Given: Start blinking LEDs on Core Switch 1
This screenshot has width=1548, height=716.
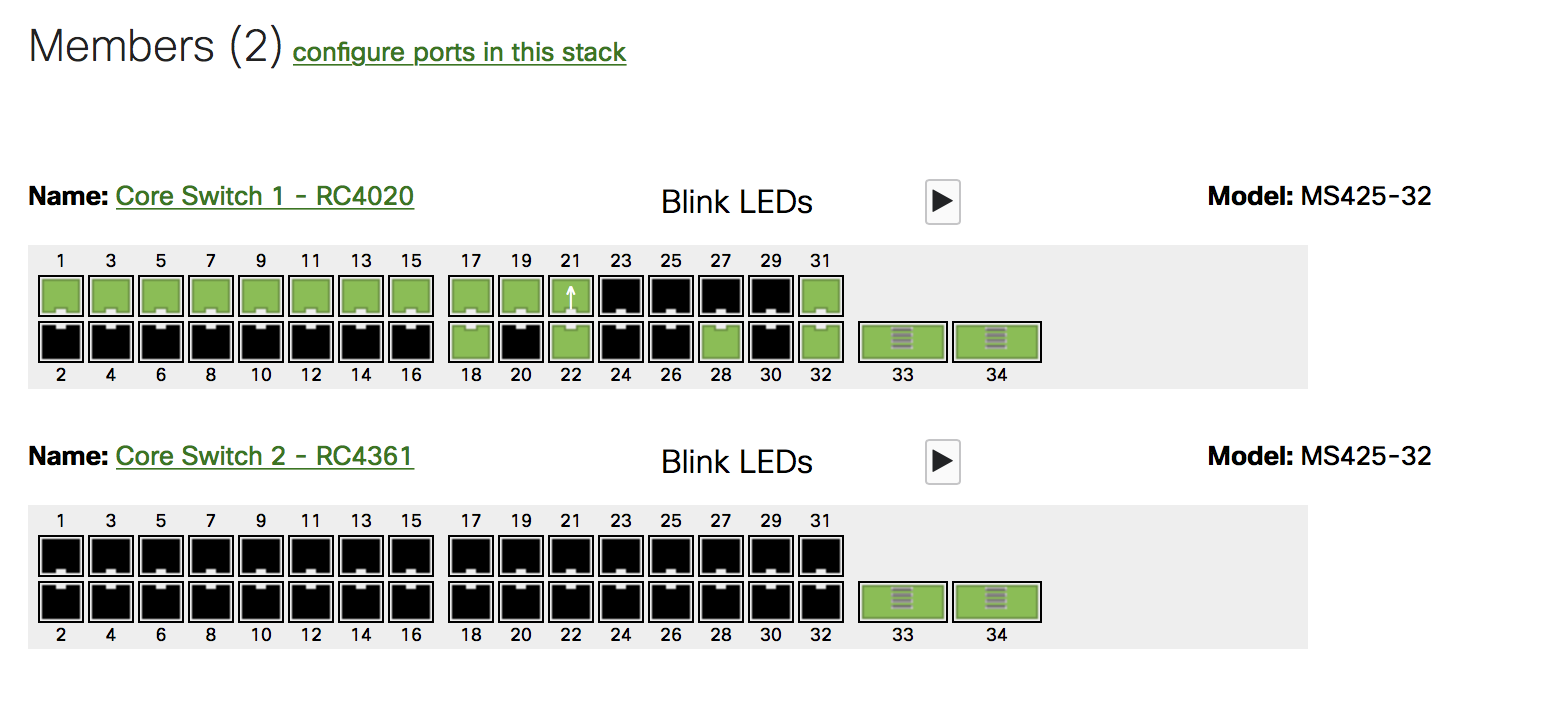Looking at the screenshot, I should [x=941, y=202].
